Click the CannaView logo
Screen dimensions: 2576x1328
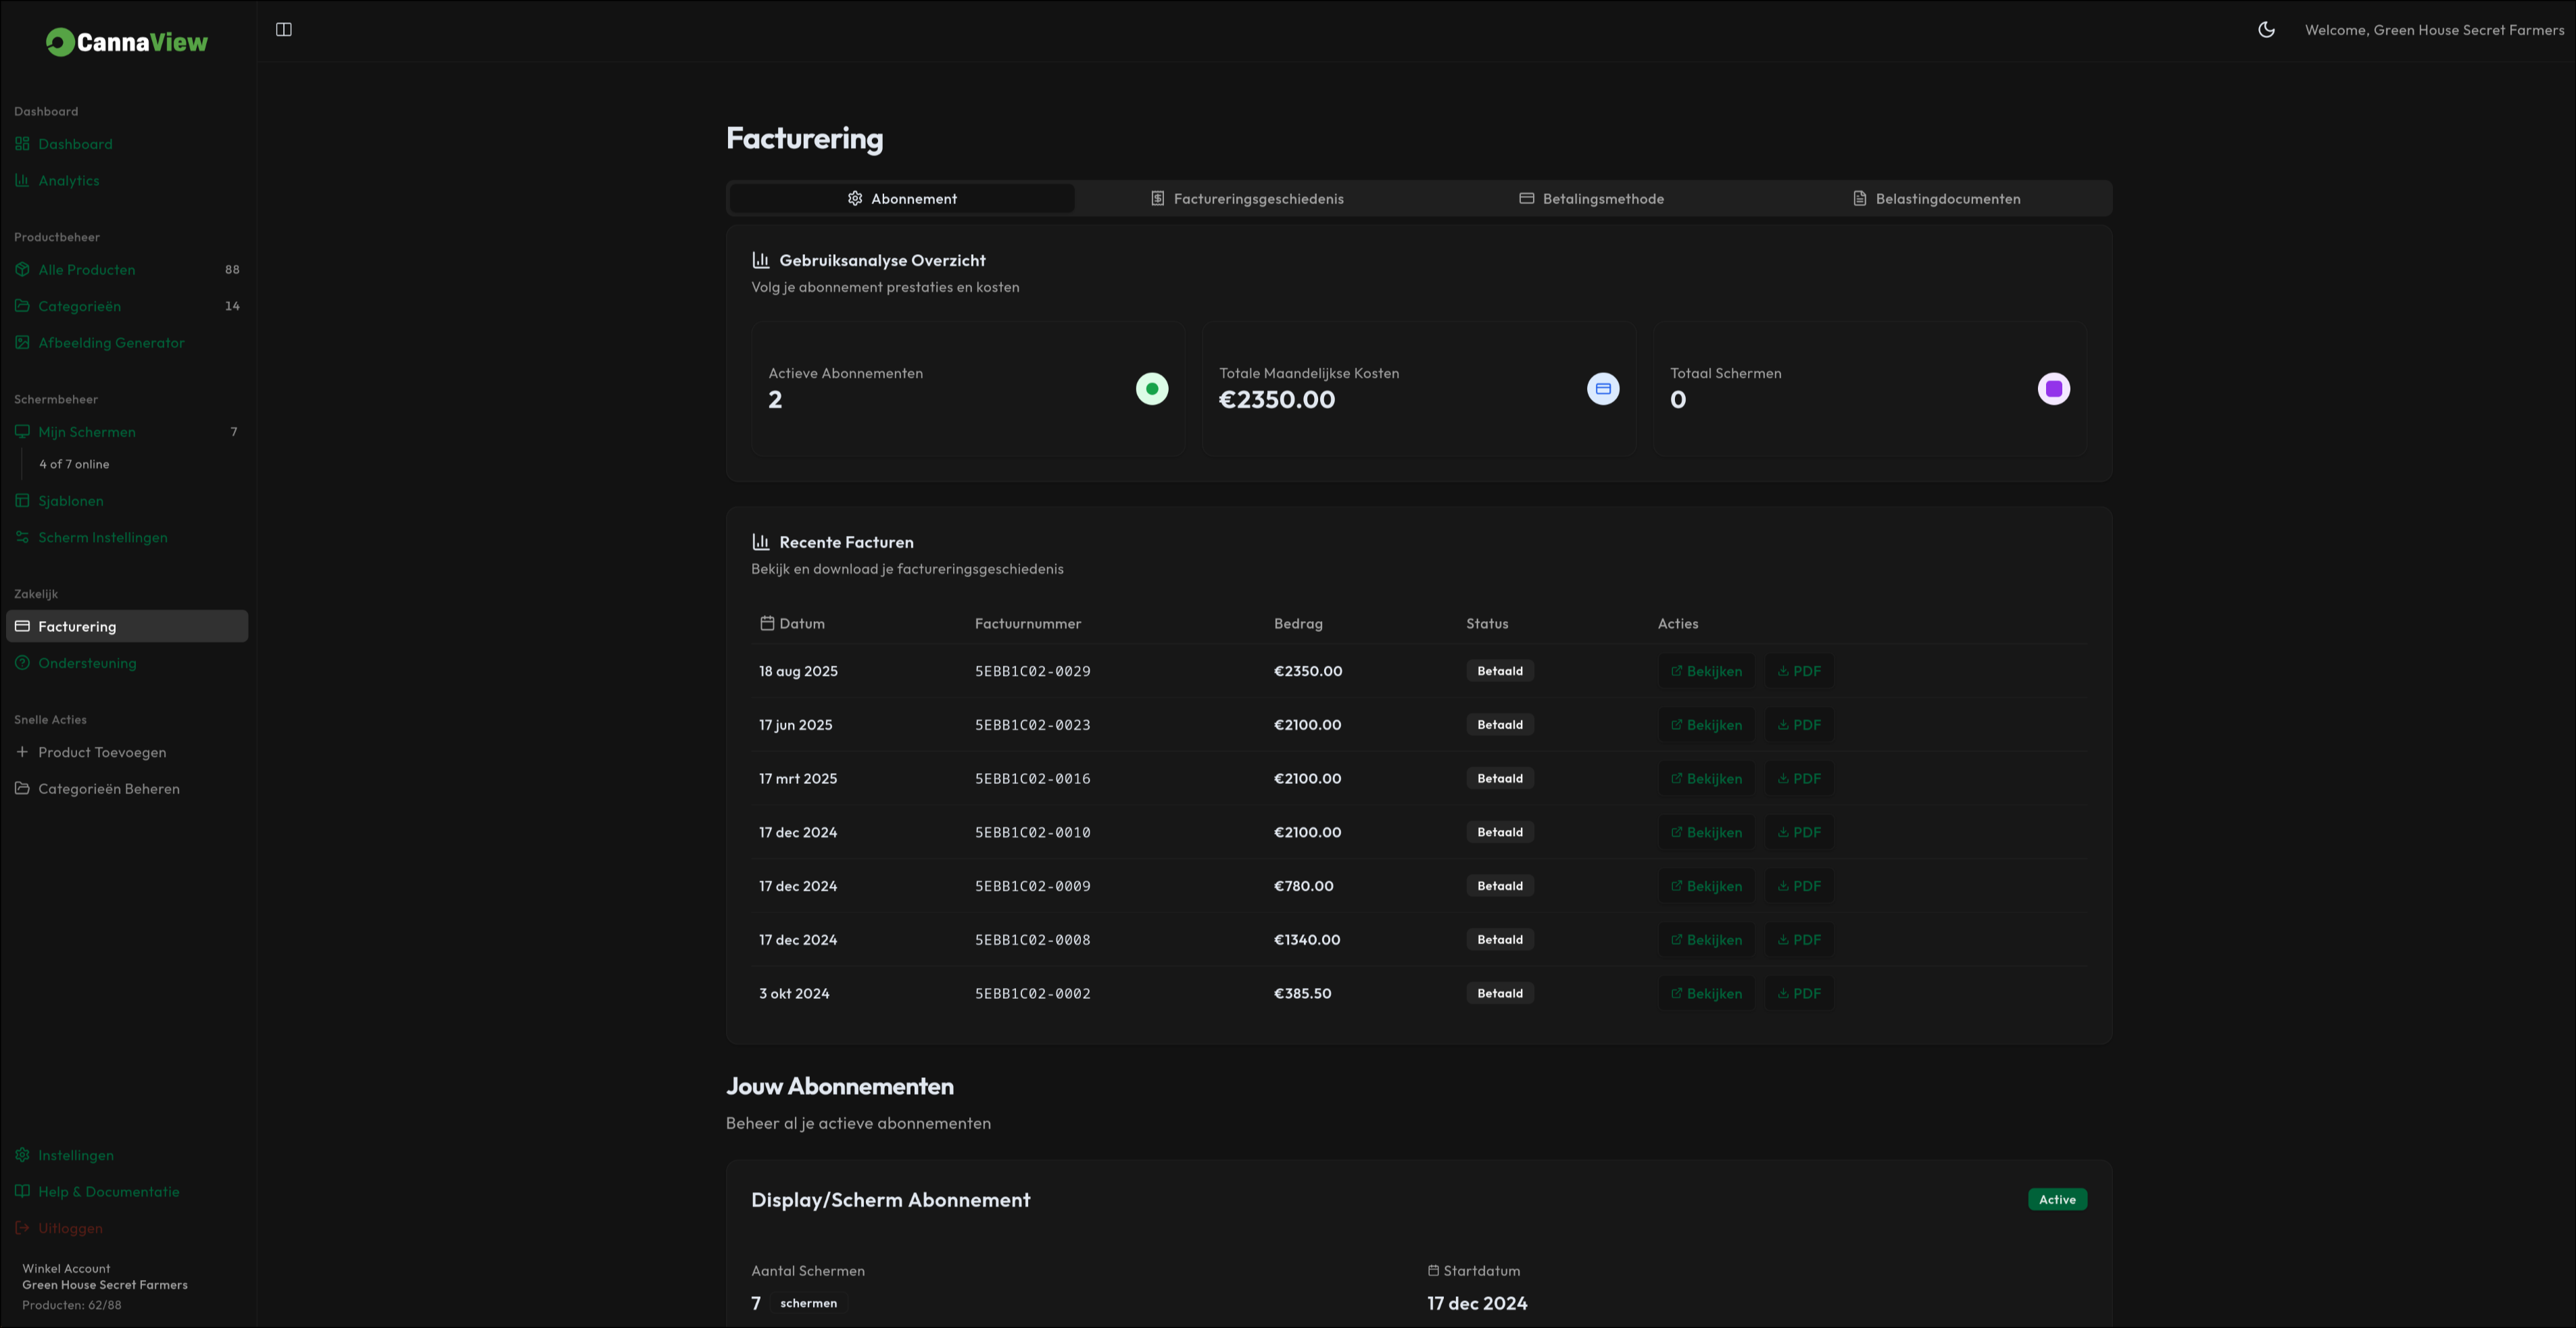[127, 42]
